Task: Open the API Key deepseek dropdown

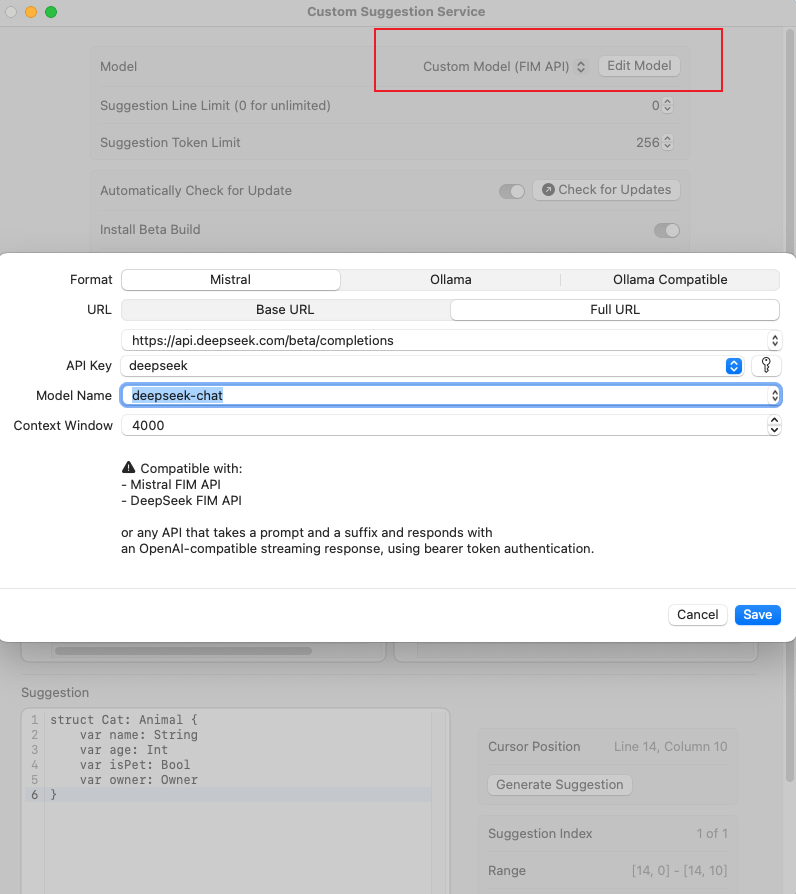Action: coord(734,366)
